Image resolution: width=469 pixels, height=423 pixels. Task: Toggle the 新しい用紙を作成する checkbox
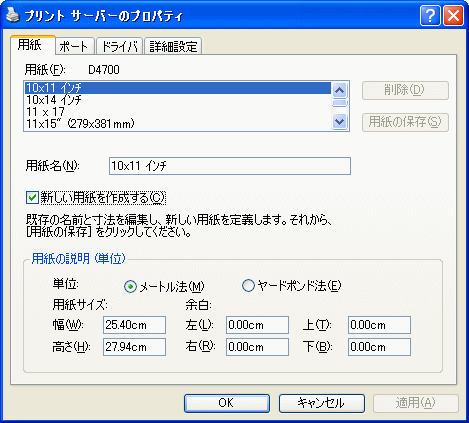(x=32, y=198)
